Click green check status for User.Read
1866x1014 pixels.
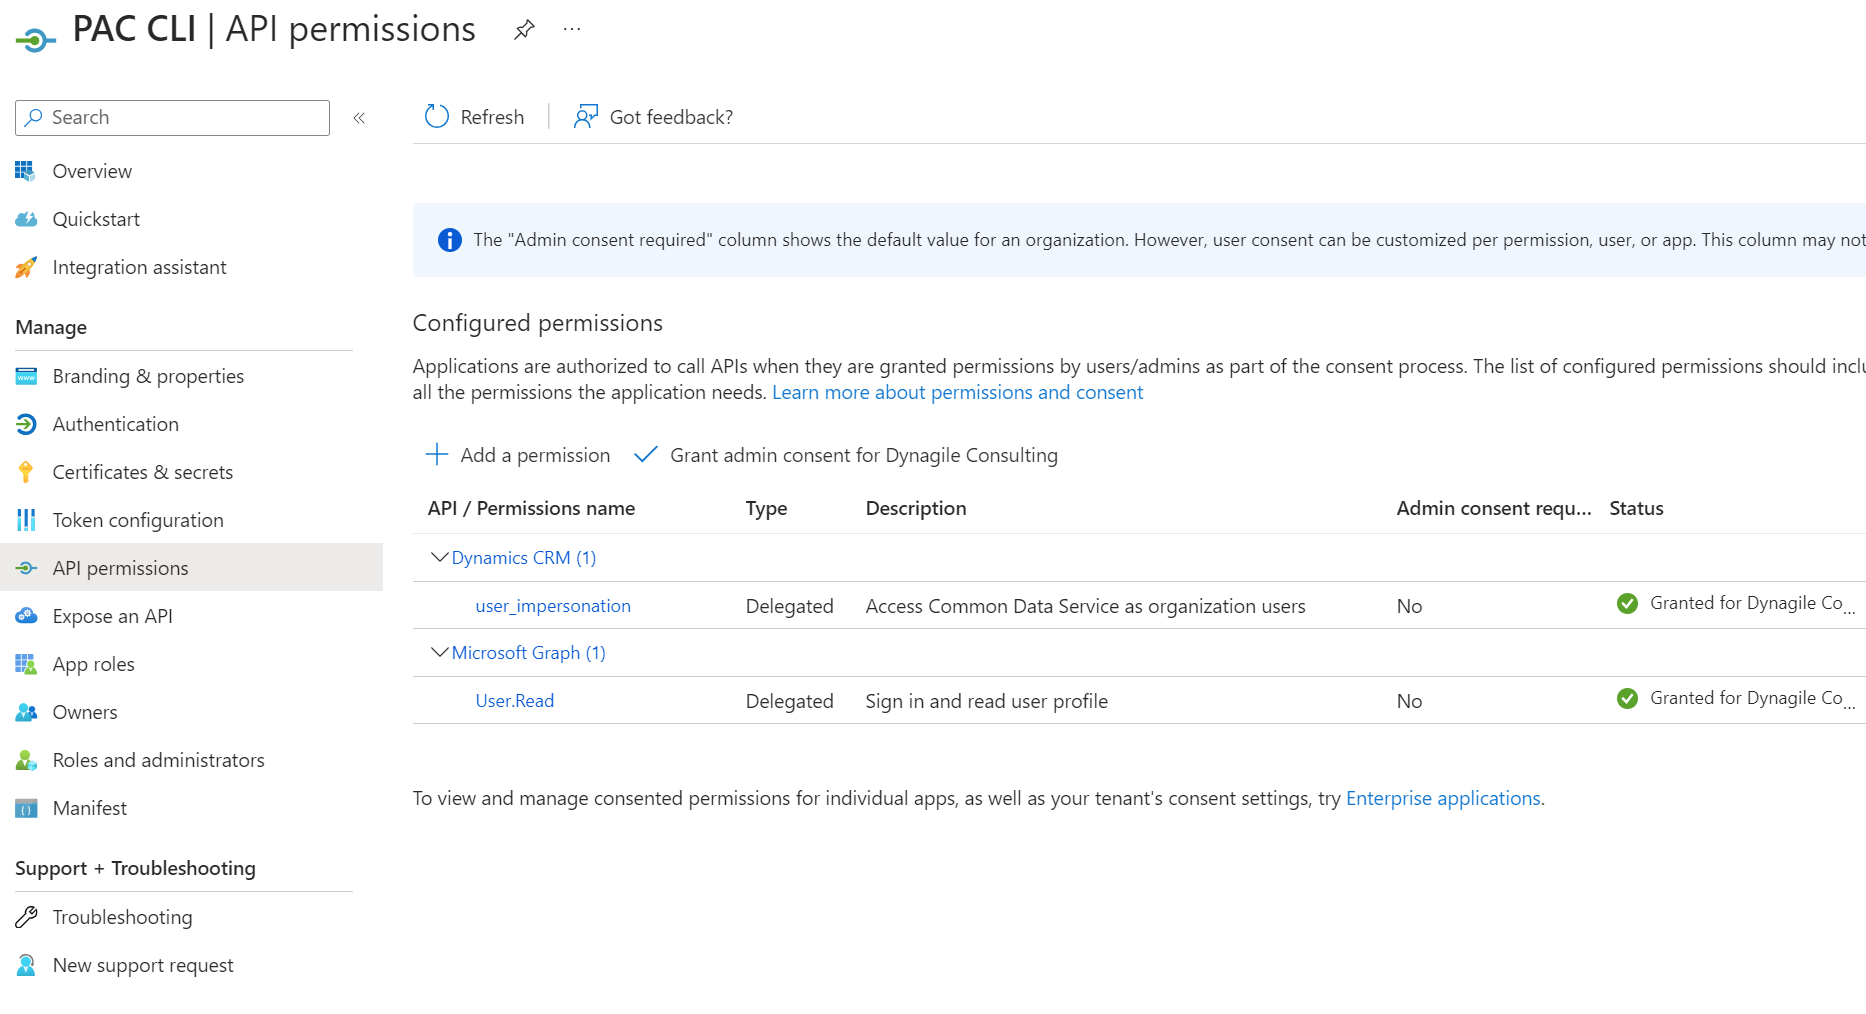(x=1627, y=699)
